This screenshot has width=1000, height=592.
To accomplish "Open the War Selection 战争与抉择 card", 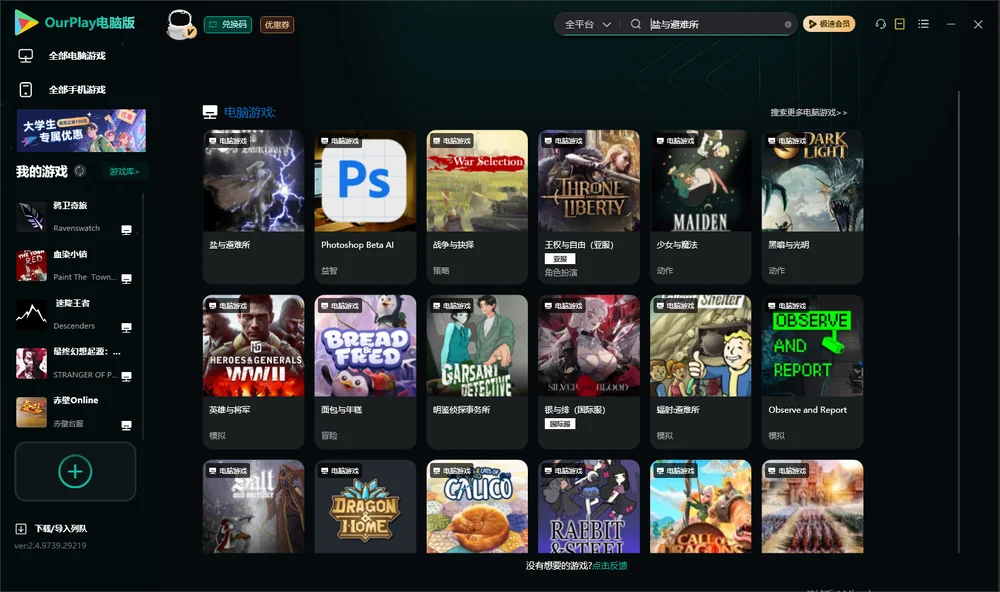I will coord(477,207).
